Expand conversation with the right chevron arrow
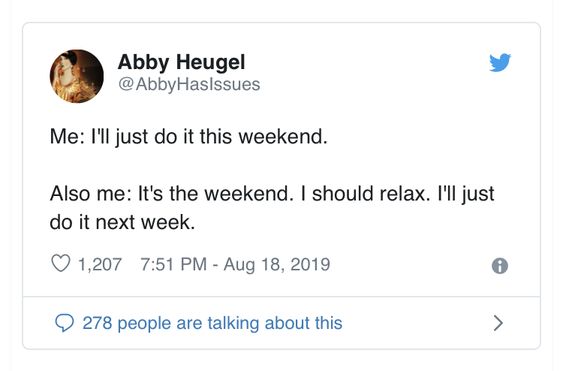Screen dimensions: 563x371 coord(498,323)
